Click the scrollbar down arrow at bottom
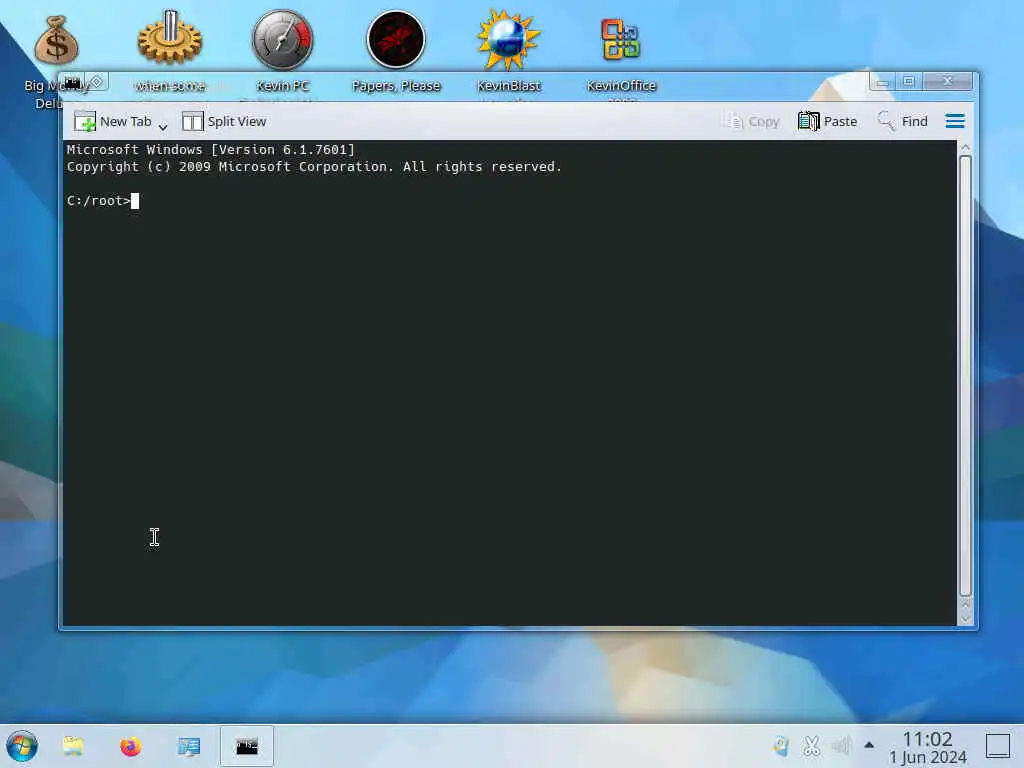The width and height of the screenshot is (1024, 768). click(x=965, y=619)
